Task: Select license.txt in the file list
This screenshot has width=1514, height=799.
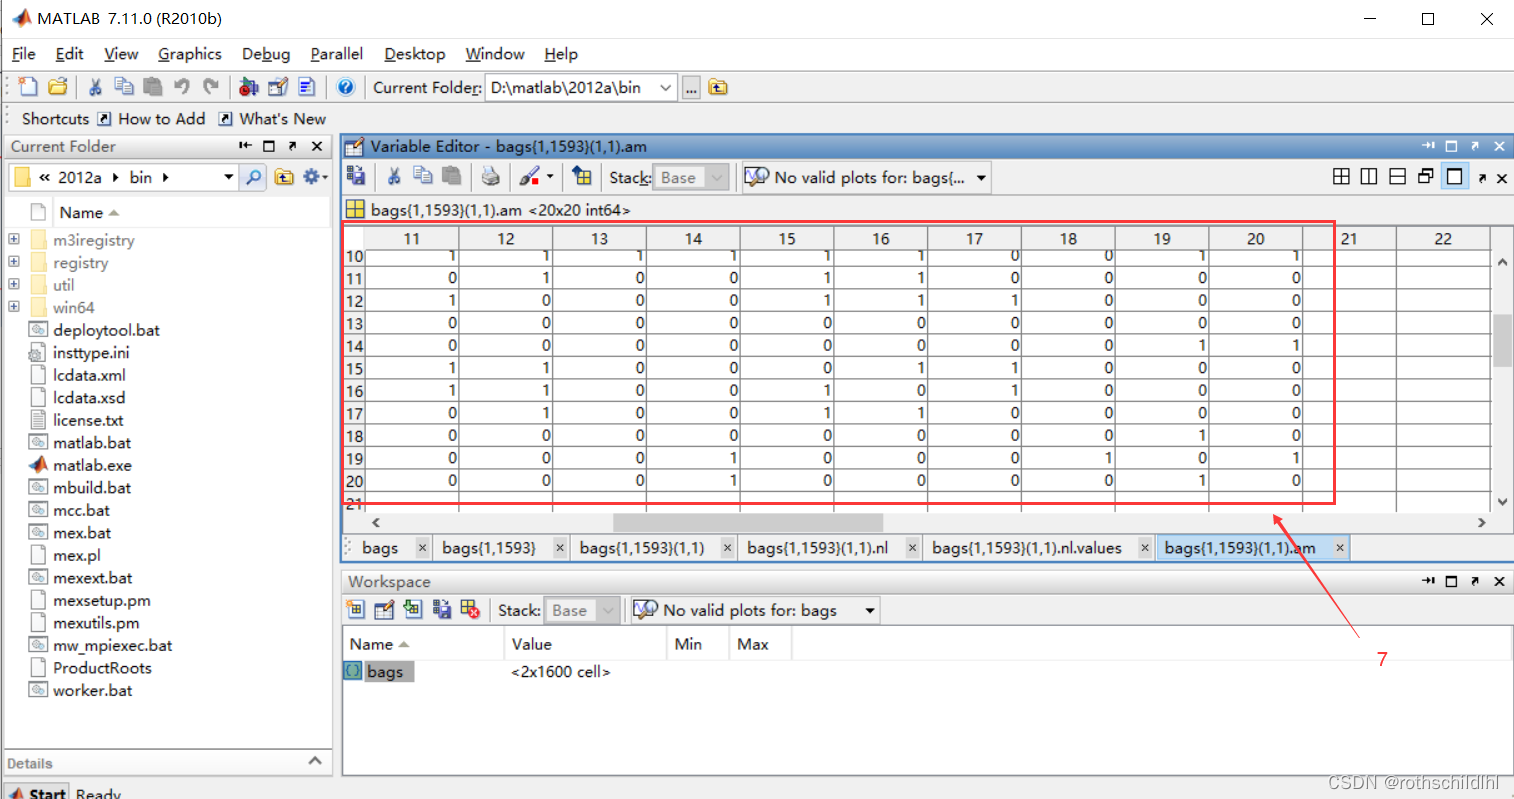Action: pos(88,420)
